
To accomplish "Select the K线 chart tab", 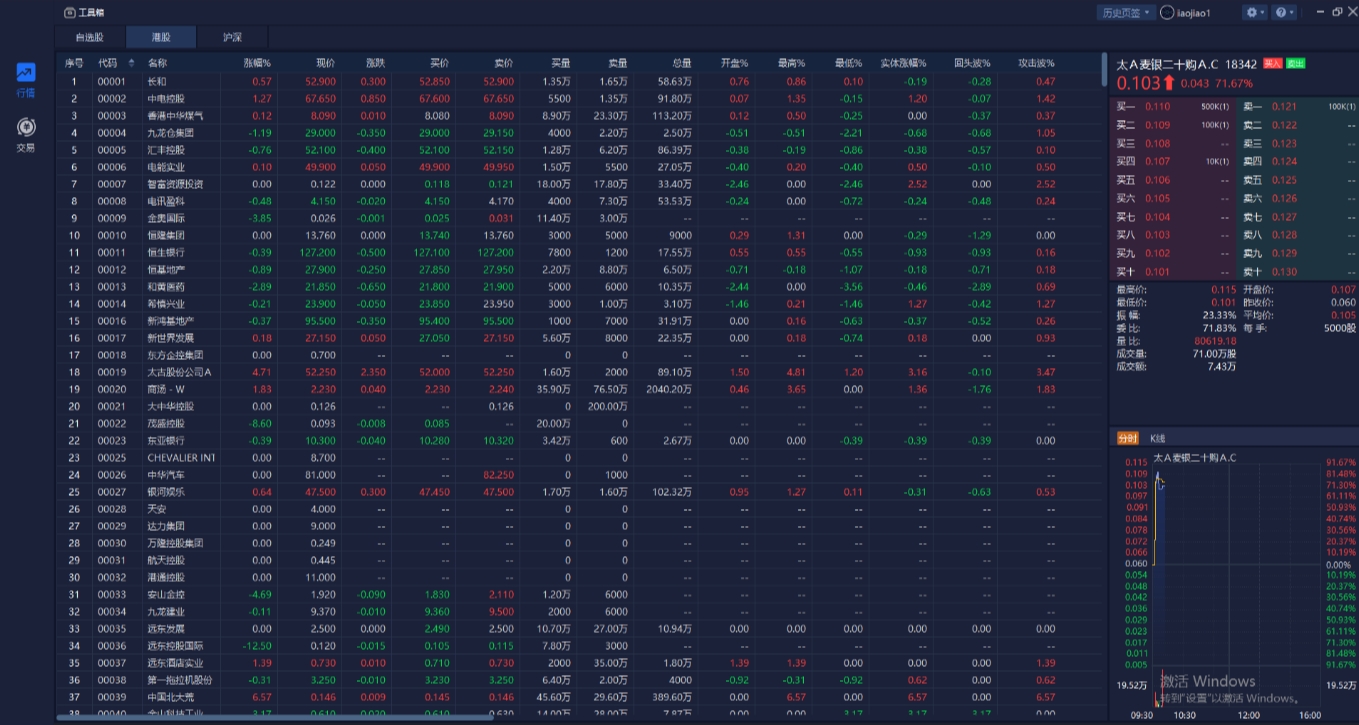I will pyautogui.click(x=1158, y=438).
